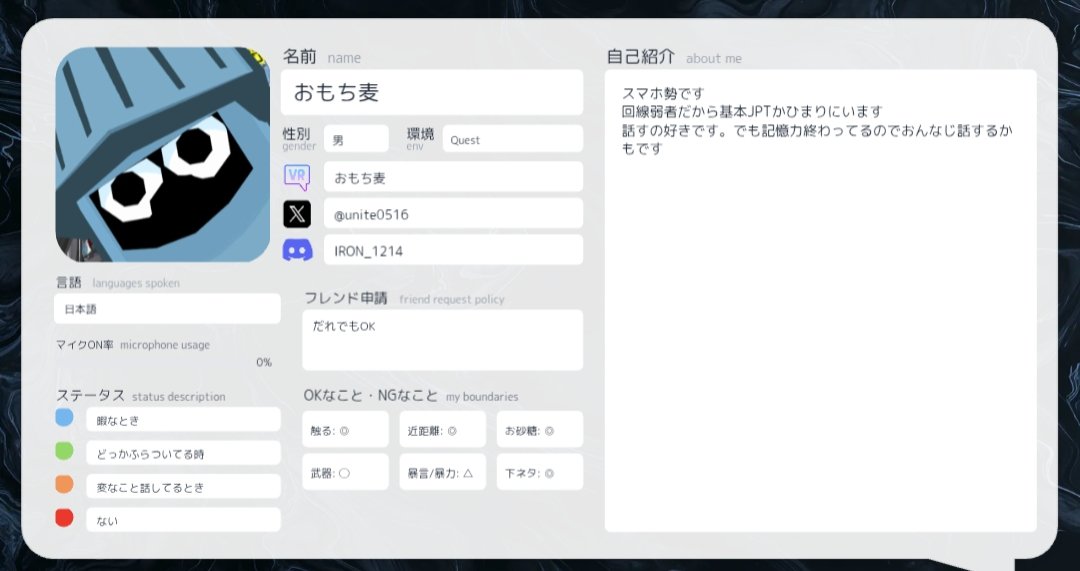Click the フレンド申請 friend request policy heading
This screenshot has width=1080, height=571.
[404, 299]
